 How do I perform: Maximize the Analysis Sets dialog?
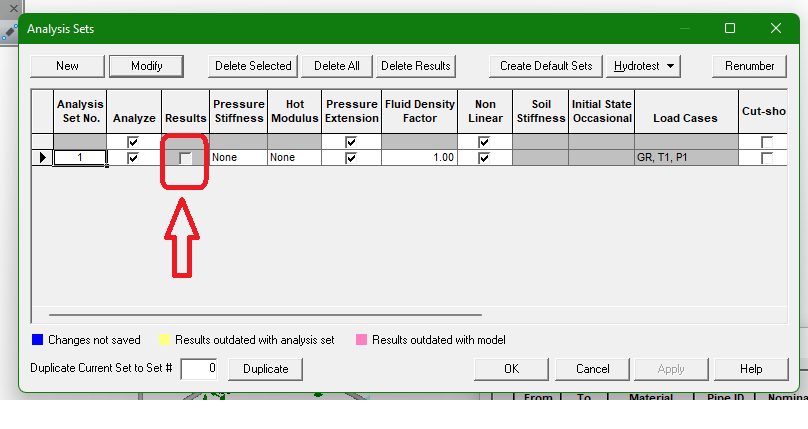730,28
